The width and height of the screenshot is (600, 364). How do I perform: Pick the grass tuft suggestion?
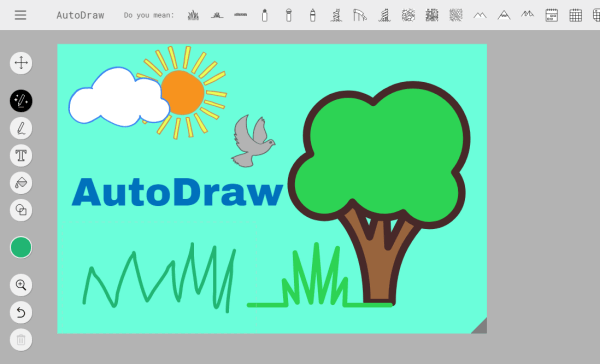click(x=193, y=16)
